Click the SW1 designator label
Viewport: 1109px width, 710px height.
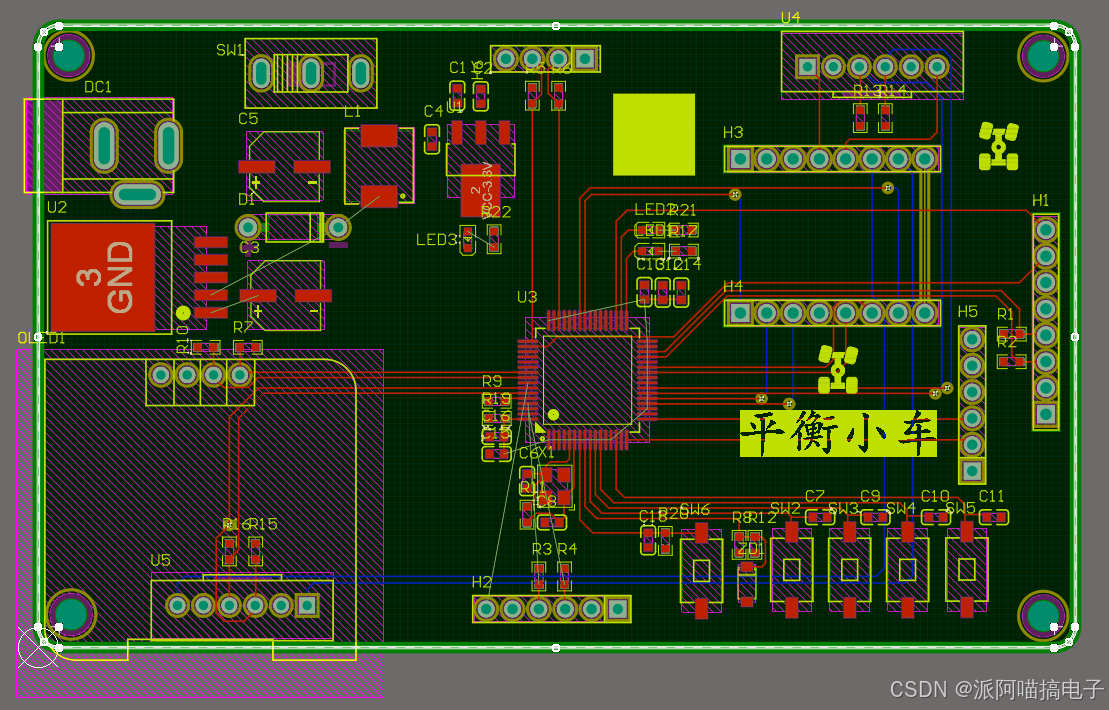(231, 50)
